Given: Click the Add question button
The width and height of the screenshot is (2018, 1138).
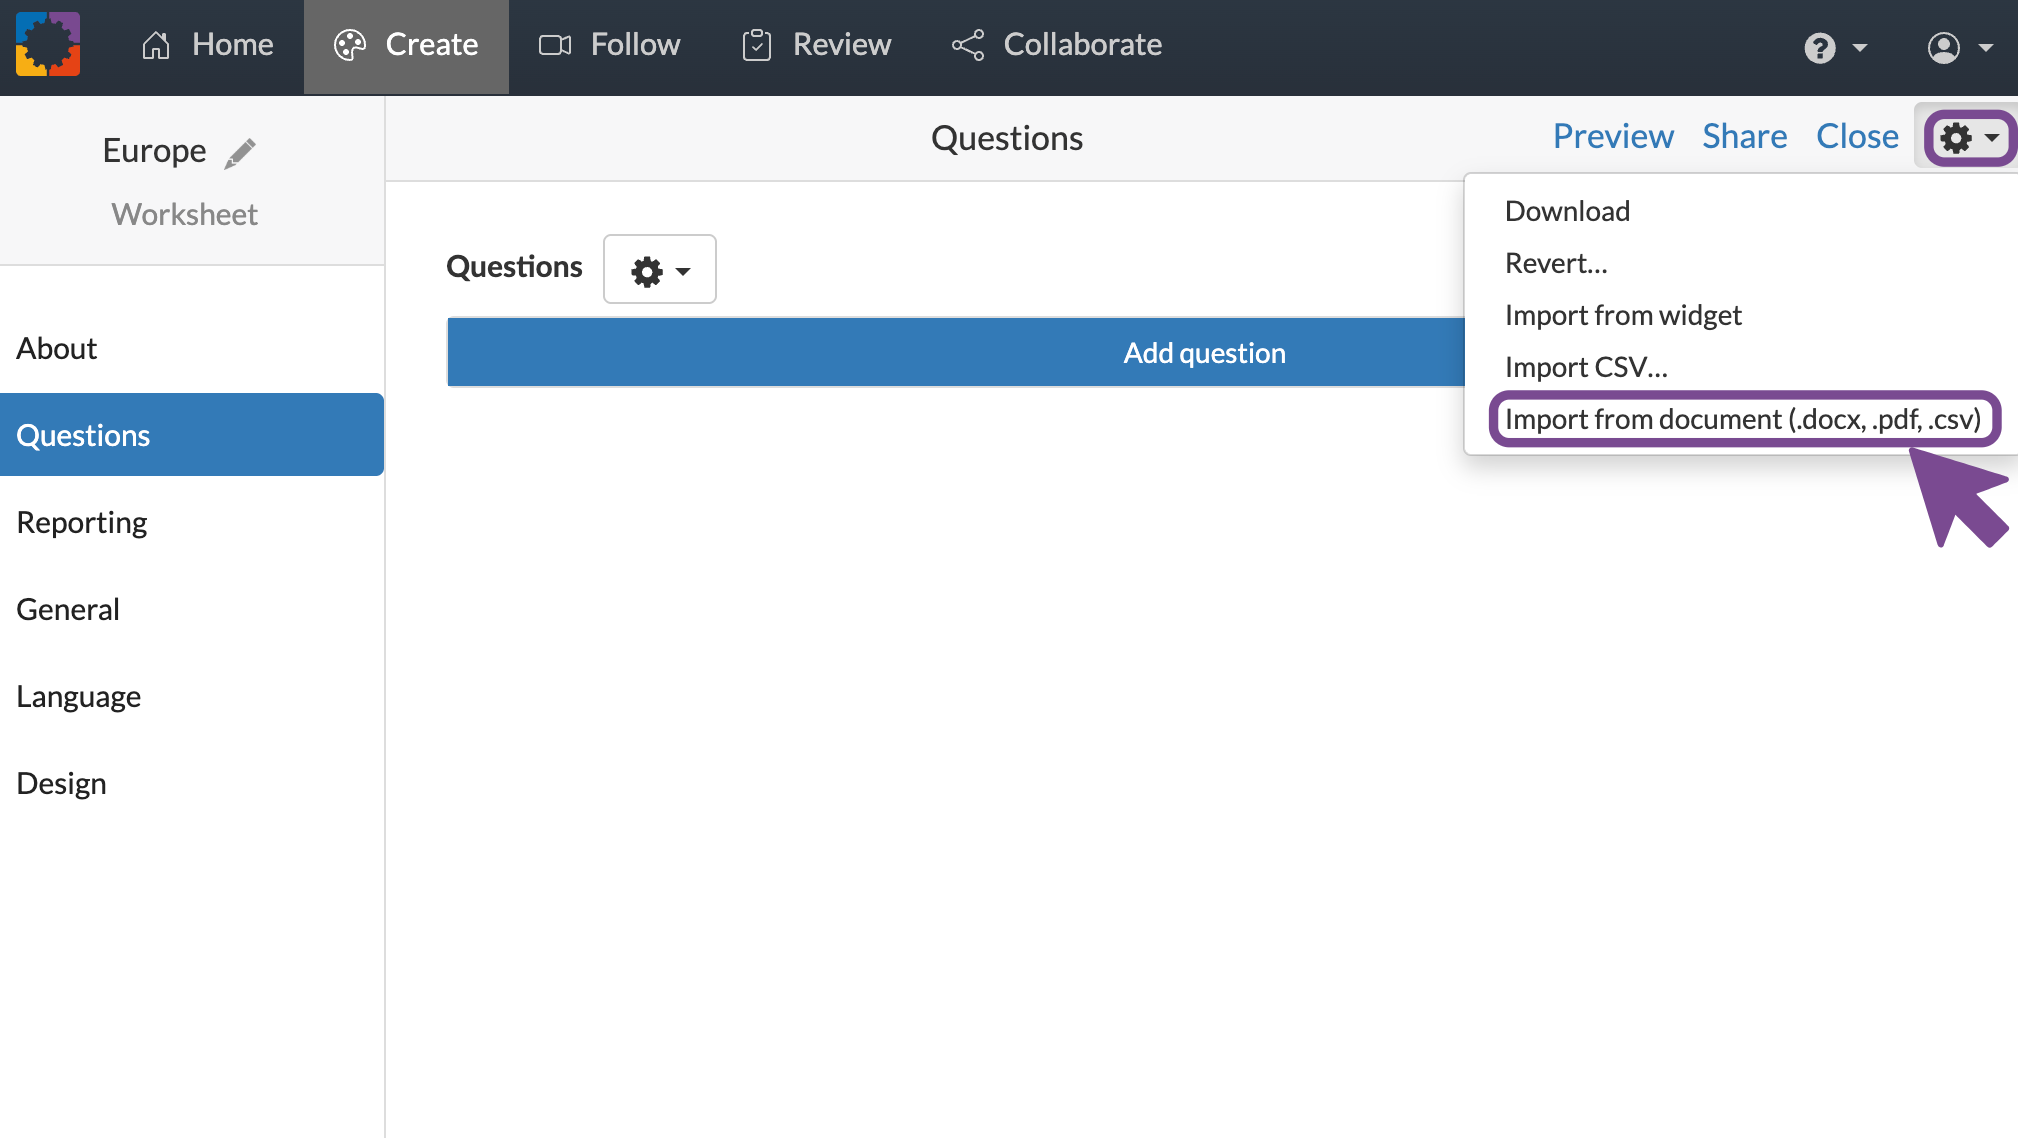Looking at the screenshot, I should tap(1204, 352).
